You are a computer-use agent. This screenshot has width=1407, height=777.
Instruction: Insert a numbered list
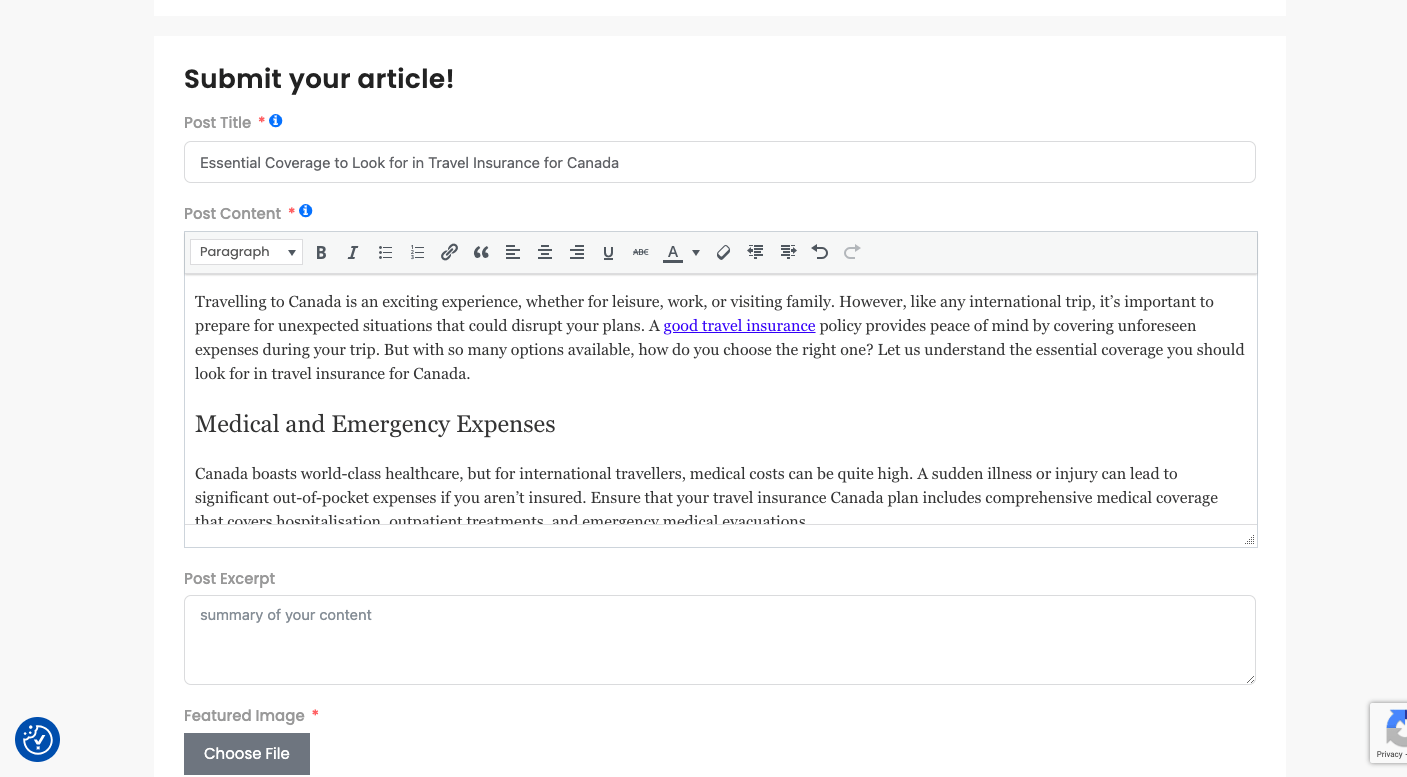click(417, 252)
